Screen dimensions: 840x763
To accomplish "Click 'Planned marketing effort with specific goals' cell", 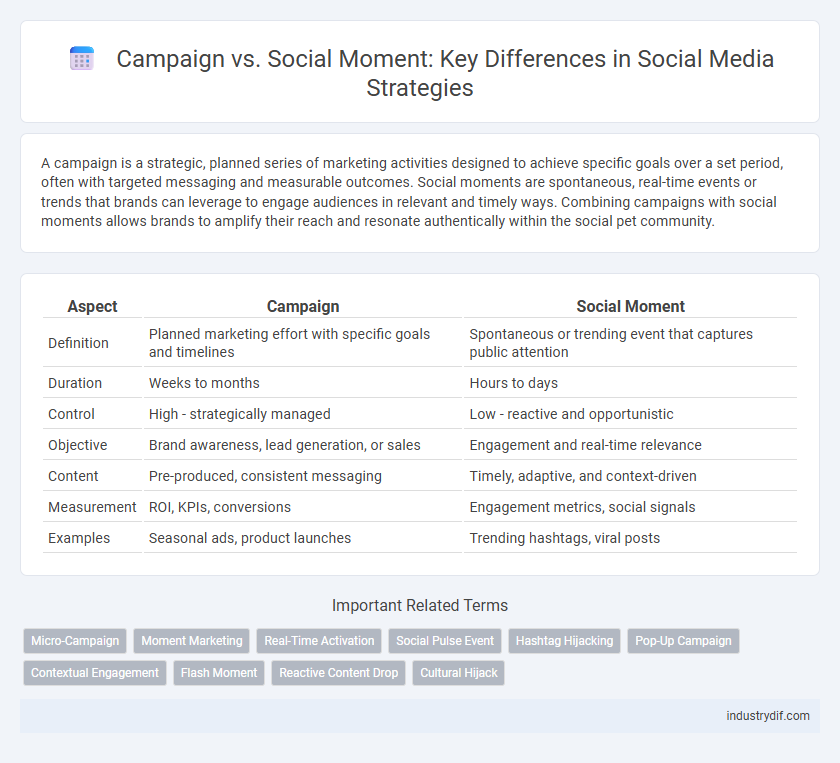I will point(303,343).
